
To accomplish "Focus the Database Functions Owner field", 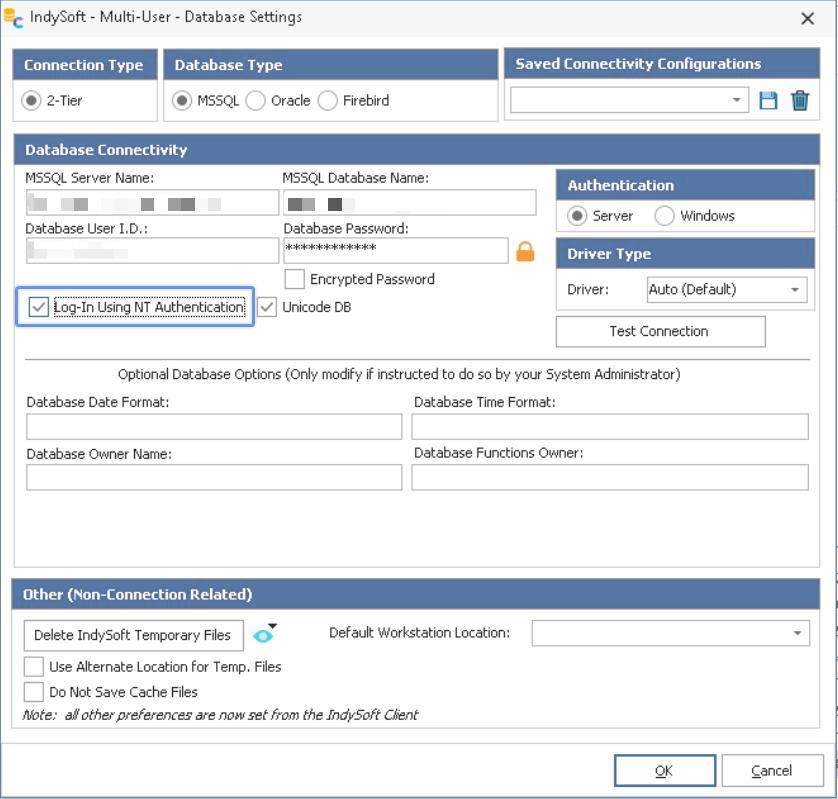I will click(610, 477).
